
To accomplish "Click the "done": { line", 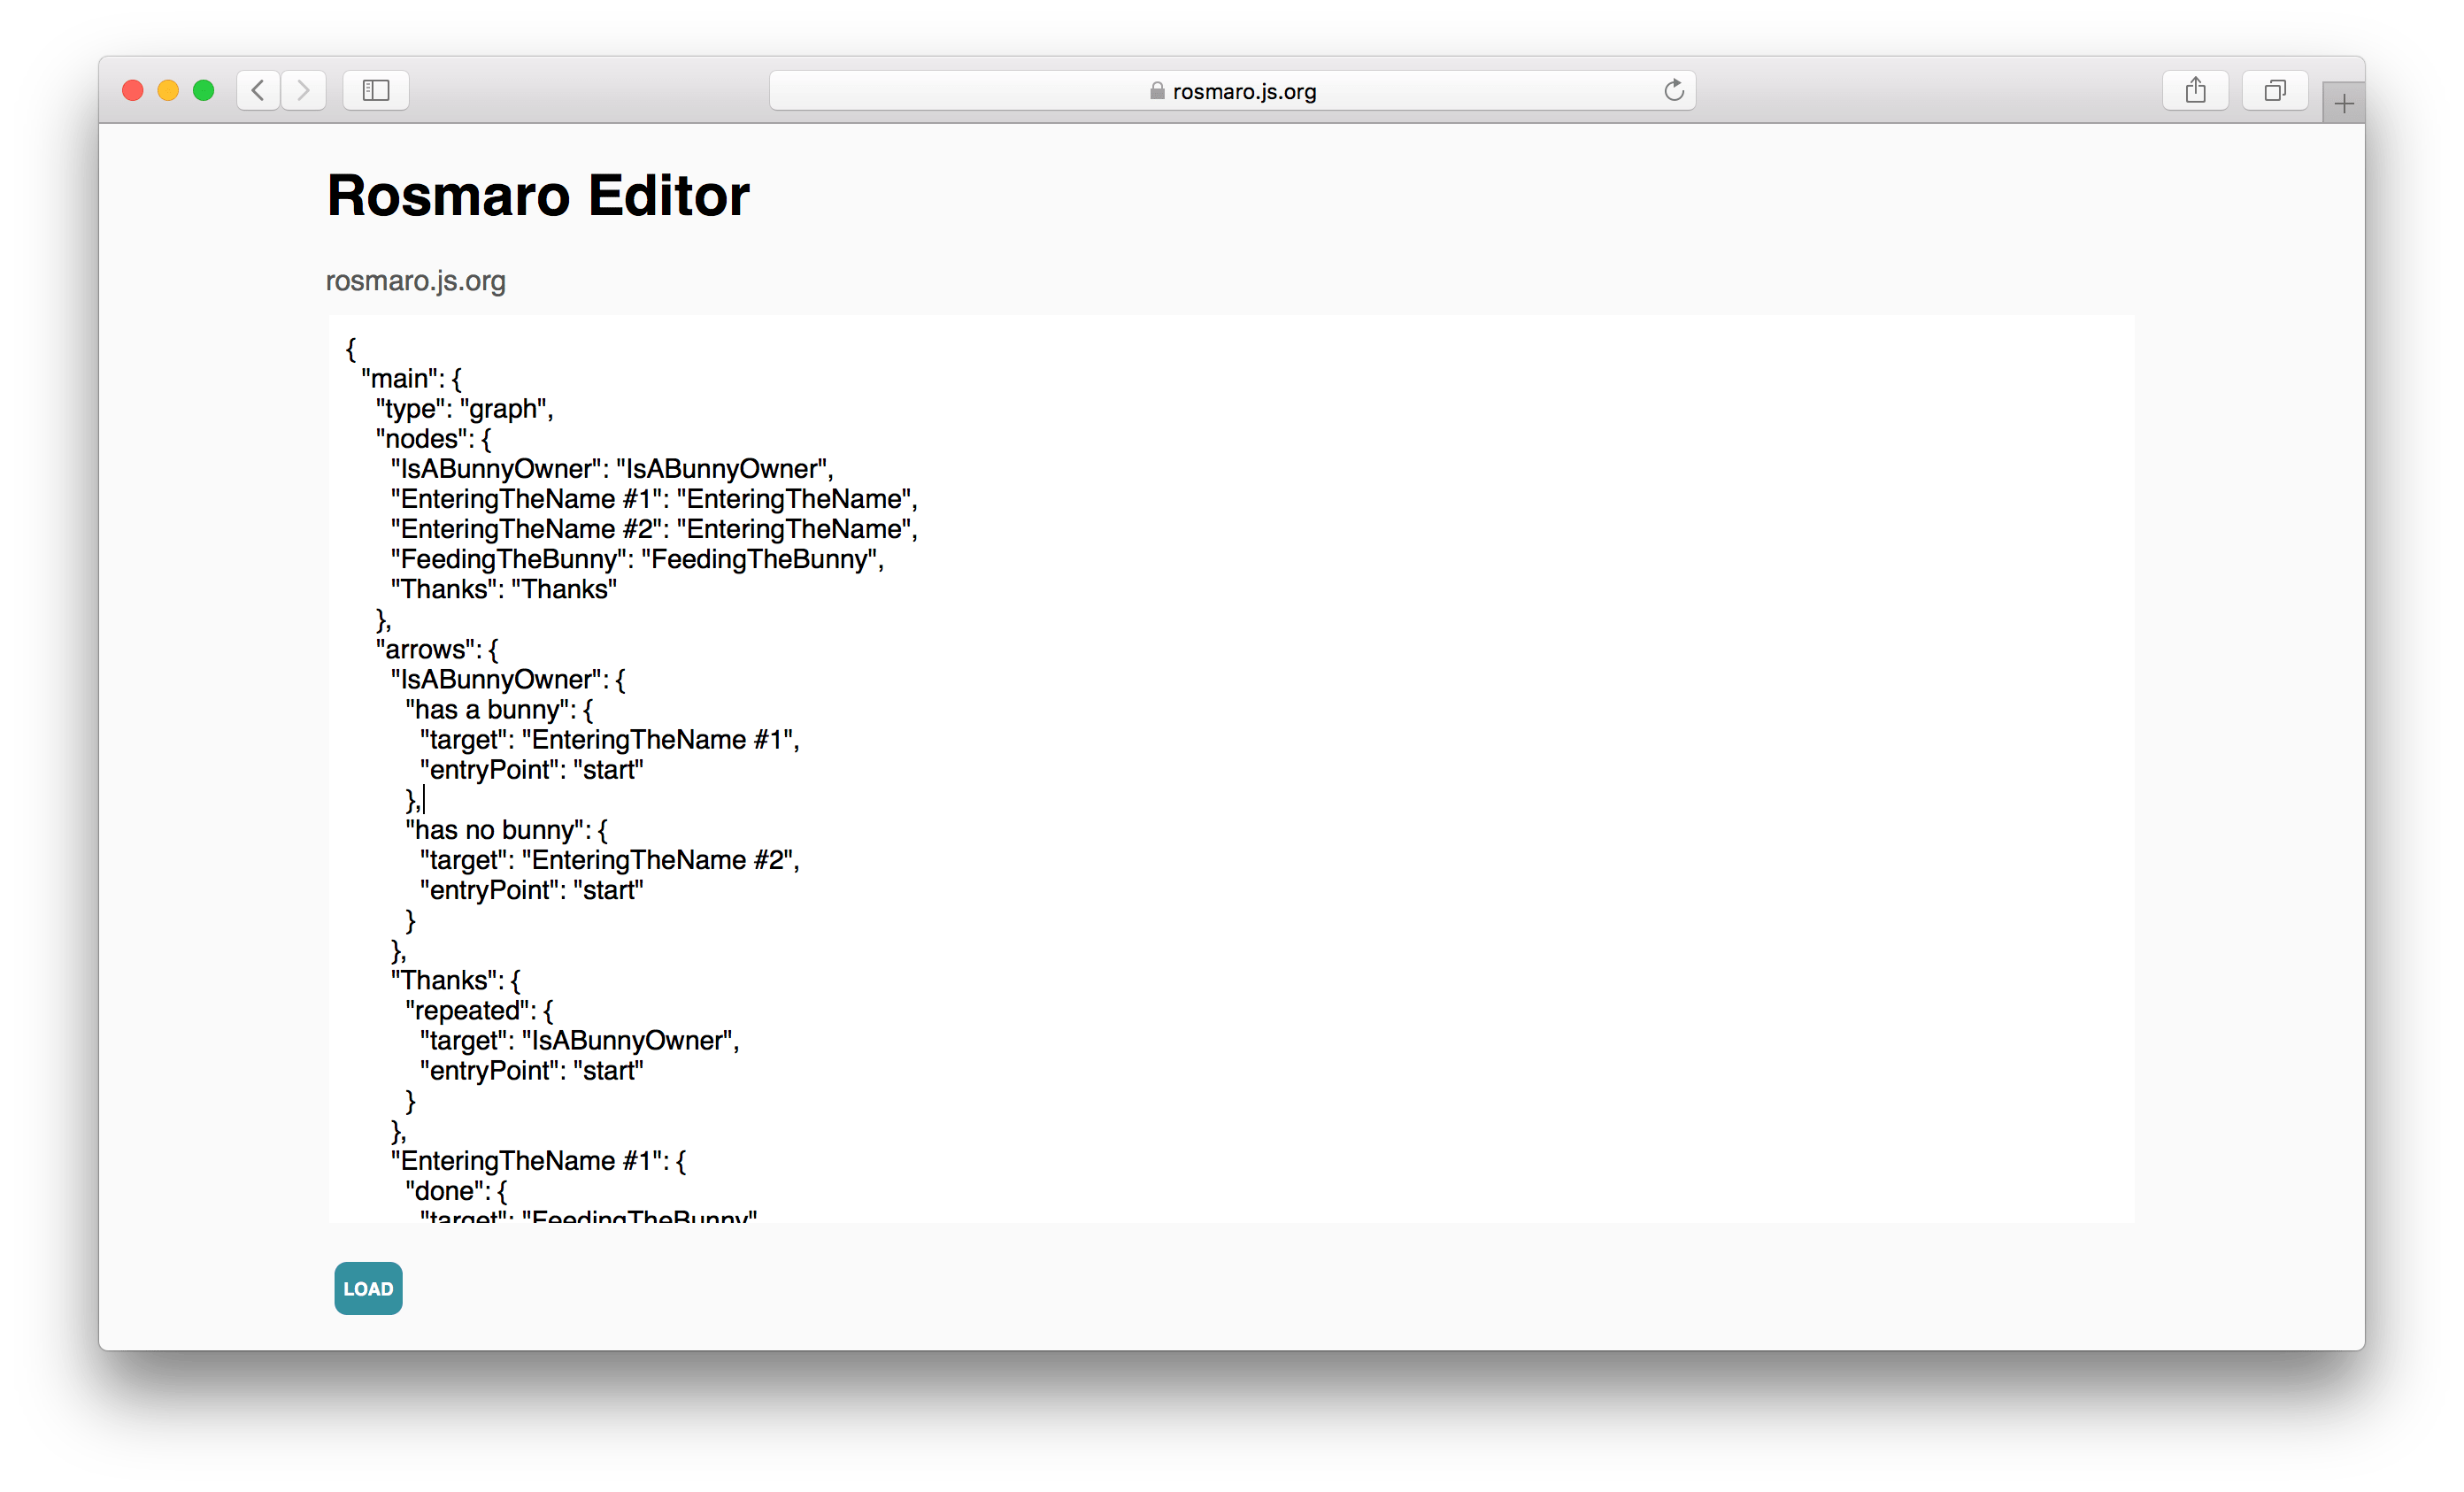I will point(456,1190).
